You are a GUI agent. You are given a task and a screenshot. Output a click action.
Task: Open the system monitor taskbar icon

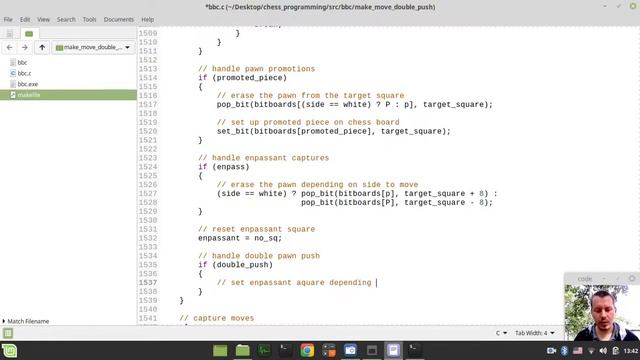pos(264,351)
